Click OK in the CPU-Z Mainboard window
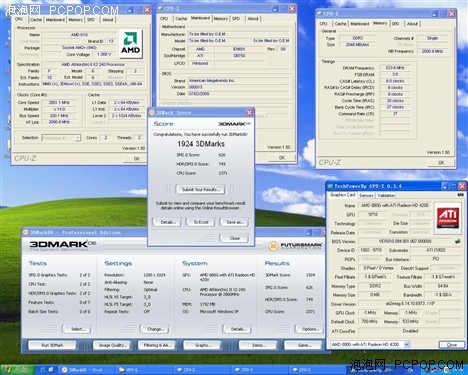The height and width of the screenshot is (375, 468). [282, 157]
